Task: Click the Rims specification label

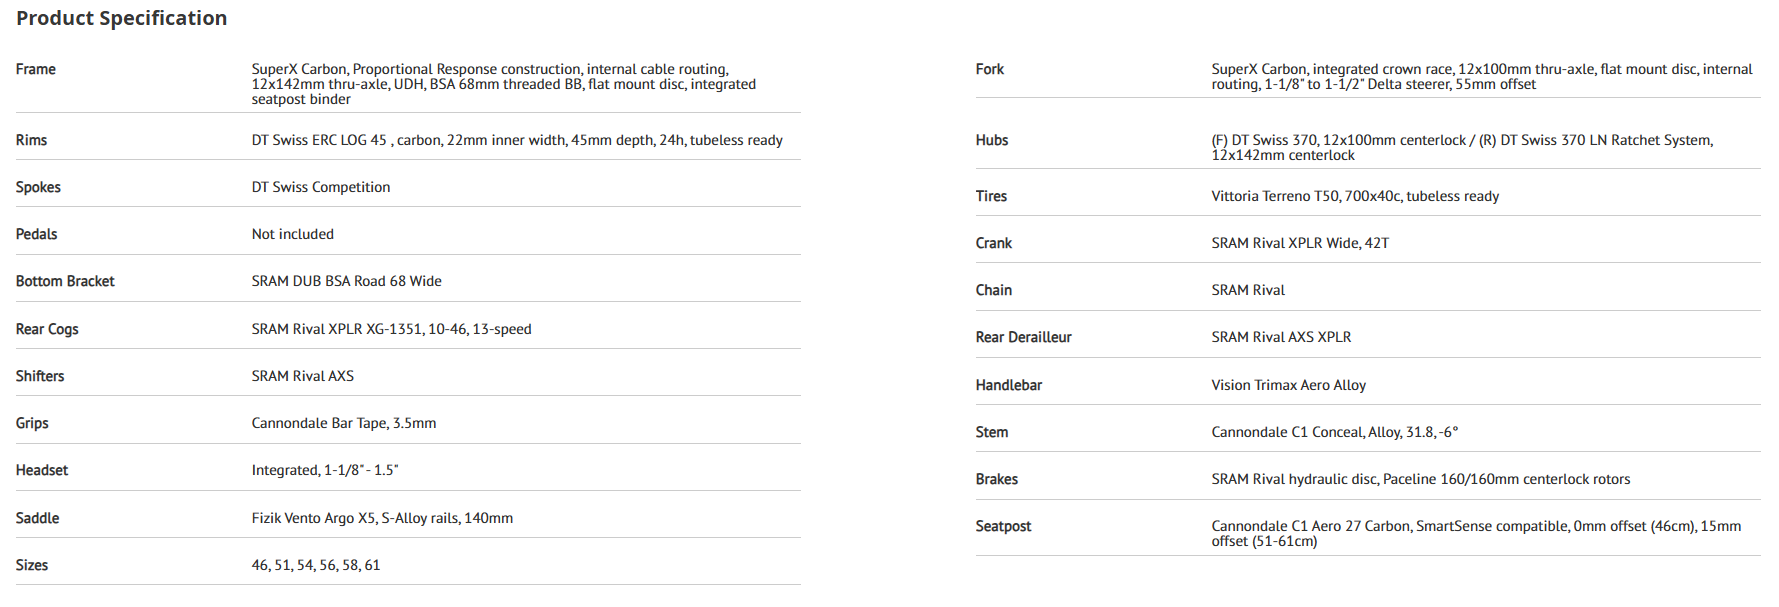Action: click(x=31, y=140)
